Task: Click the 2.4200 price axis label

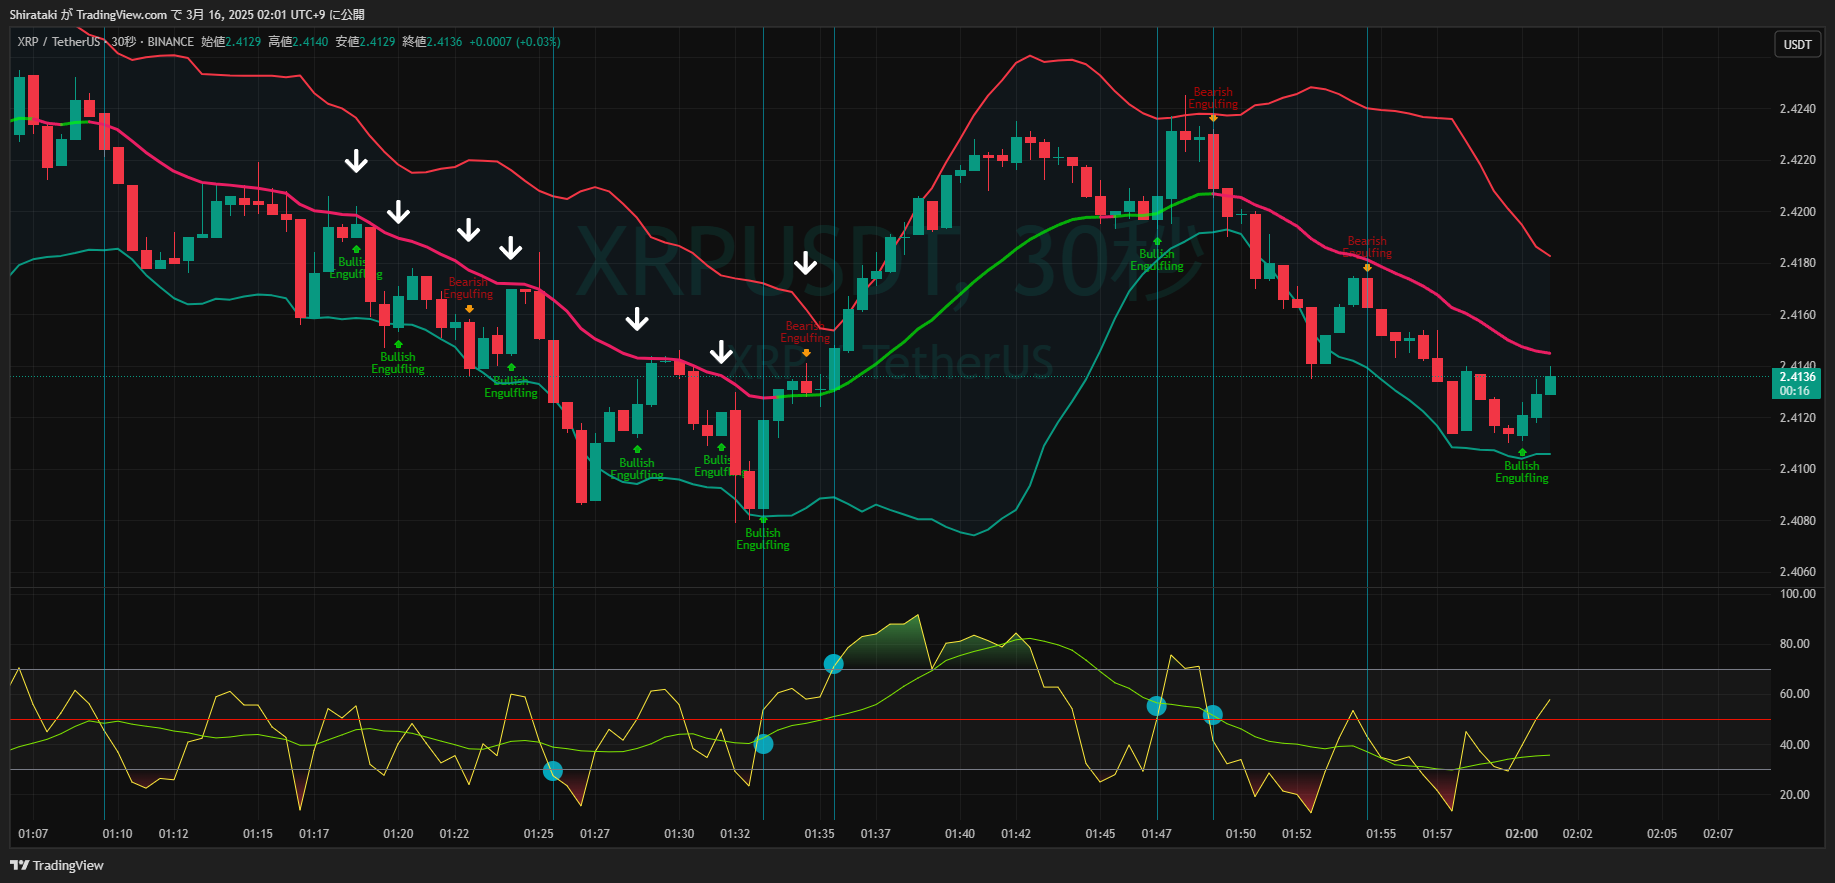Action: tap(1797, 212)
